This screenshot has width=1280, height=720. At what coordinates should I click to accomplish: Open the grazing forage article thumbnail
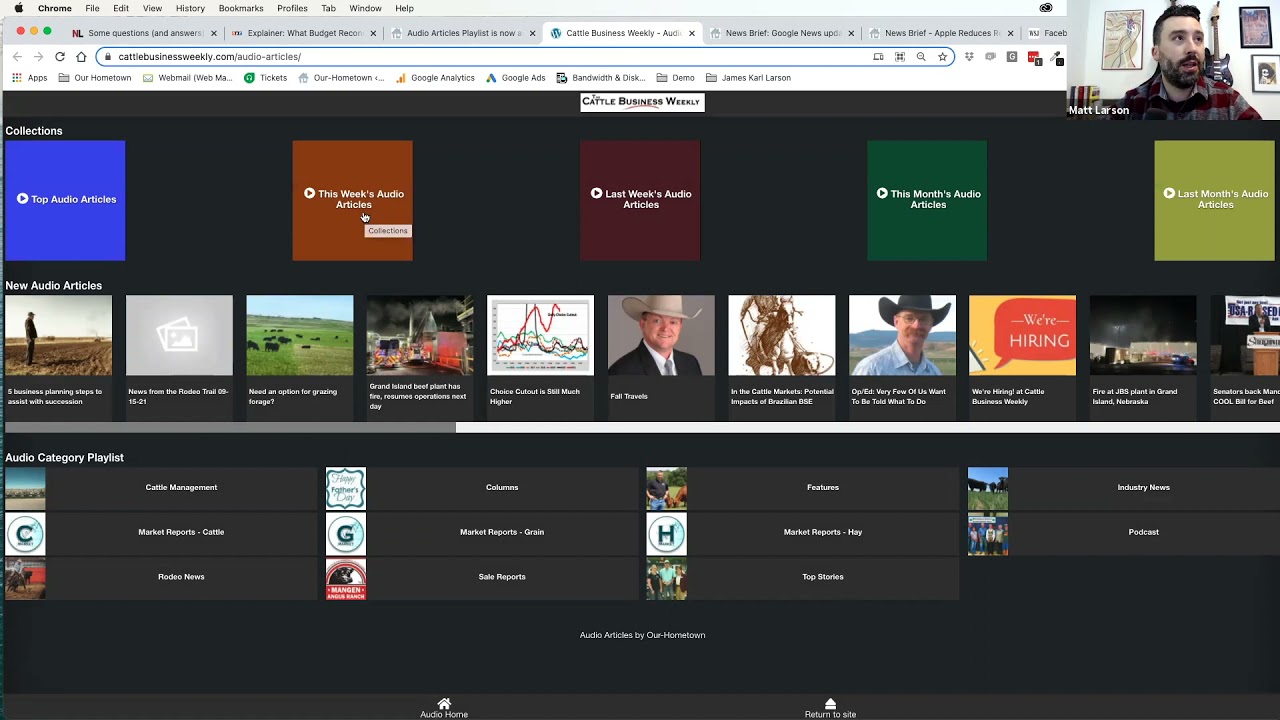[299, 335]
